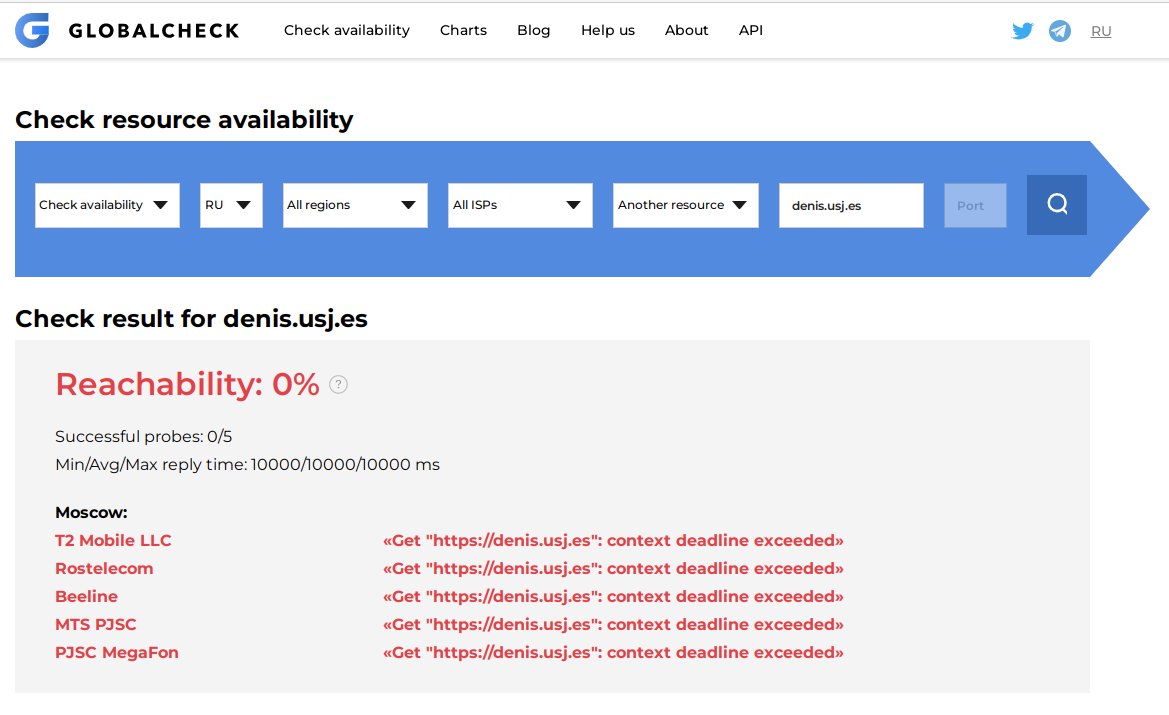Expand the All ISPs dropdown

coord(520,205)
